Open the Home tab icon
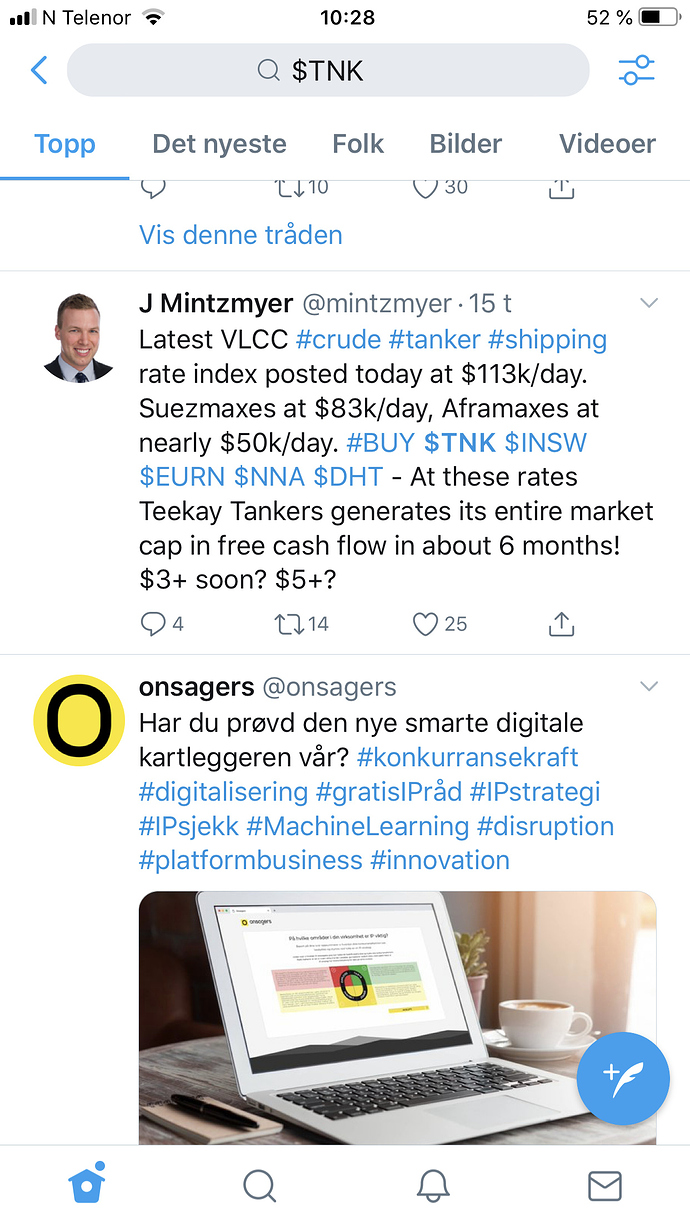The width and height of the screenshot is (690, 1226). (x=87, y=1186)
